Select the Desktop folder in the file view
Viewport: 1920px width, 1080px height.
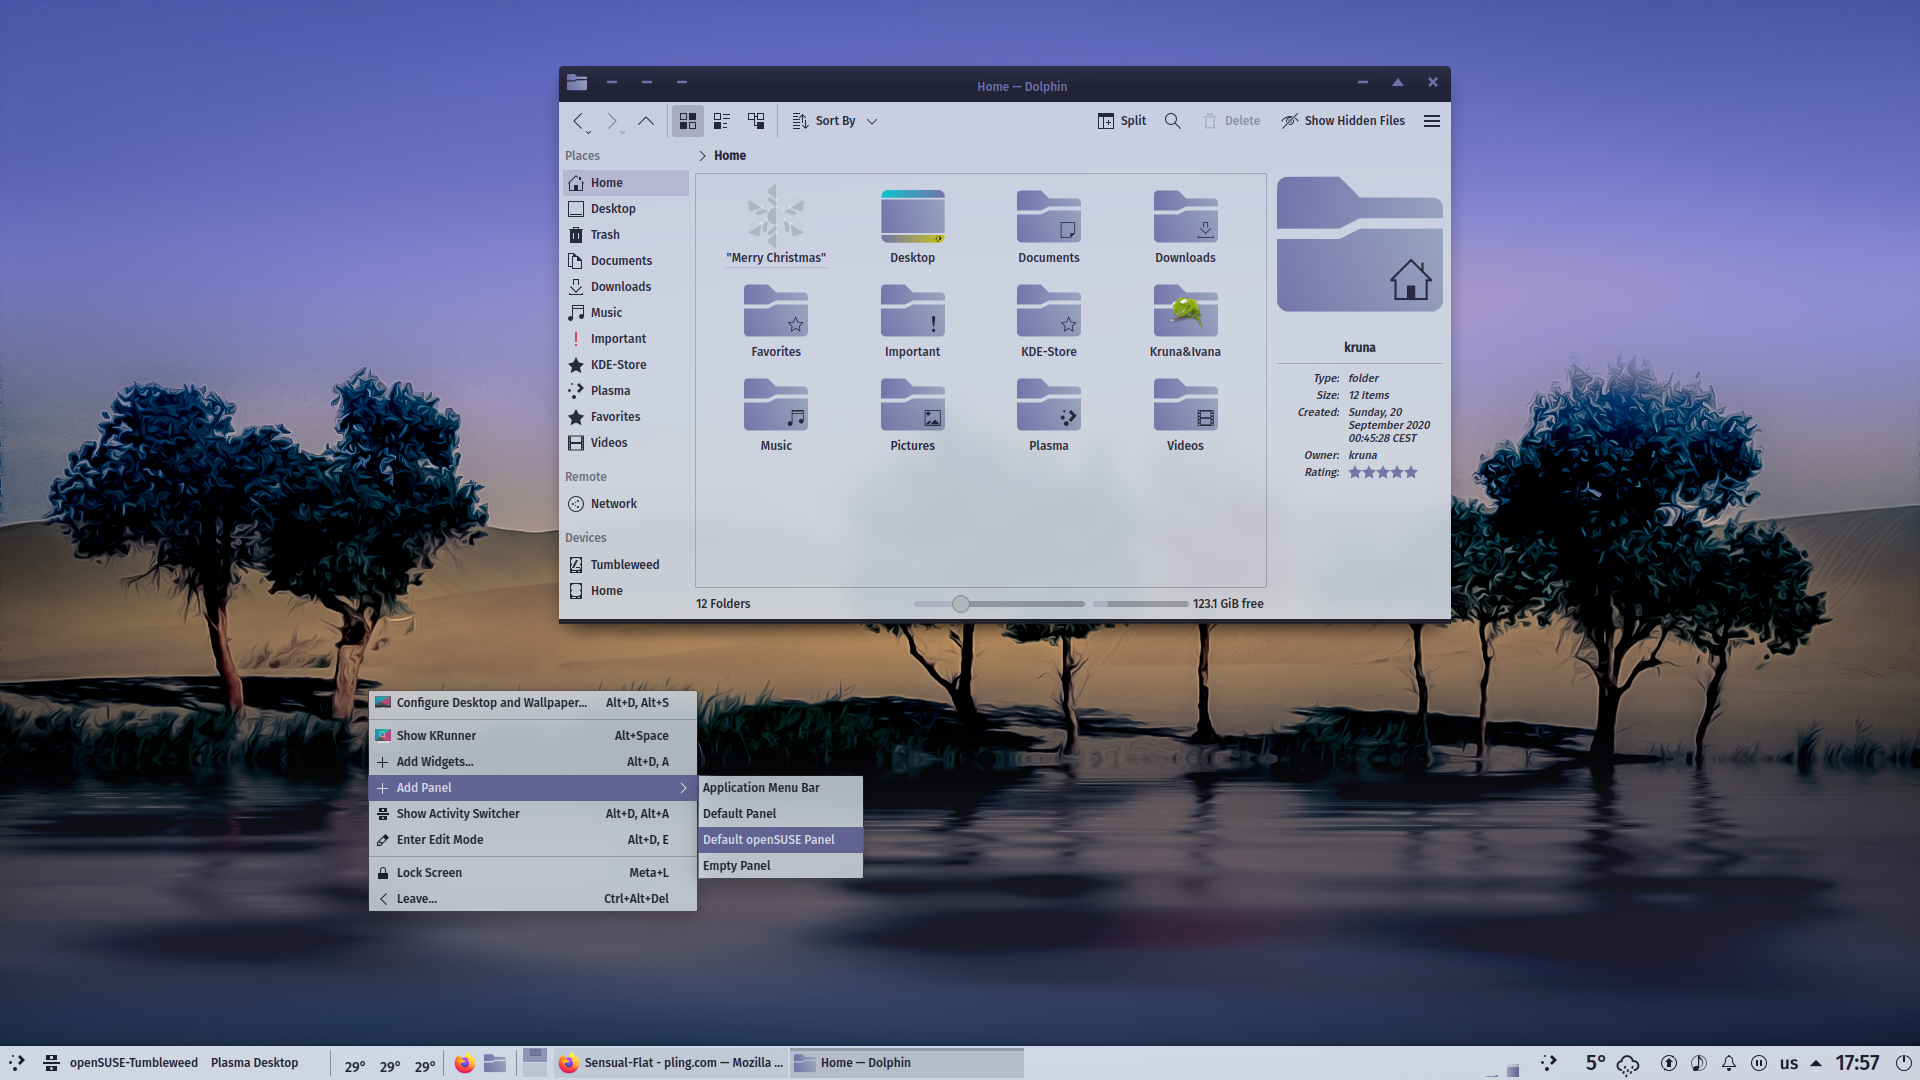click(x=913, y=225)
